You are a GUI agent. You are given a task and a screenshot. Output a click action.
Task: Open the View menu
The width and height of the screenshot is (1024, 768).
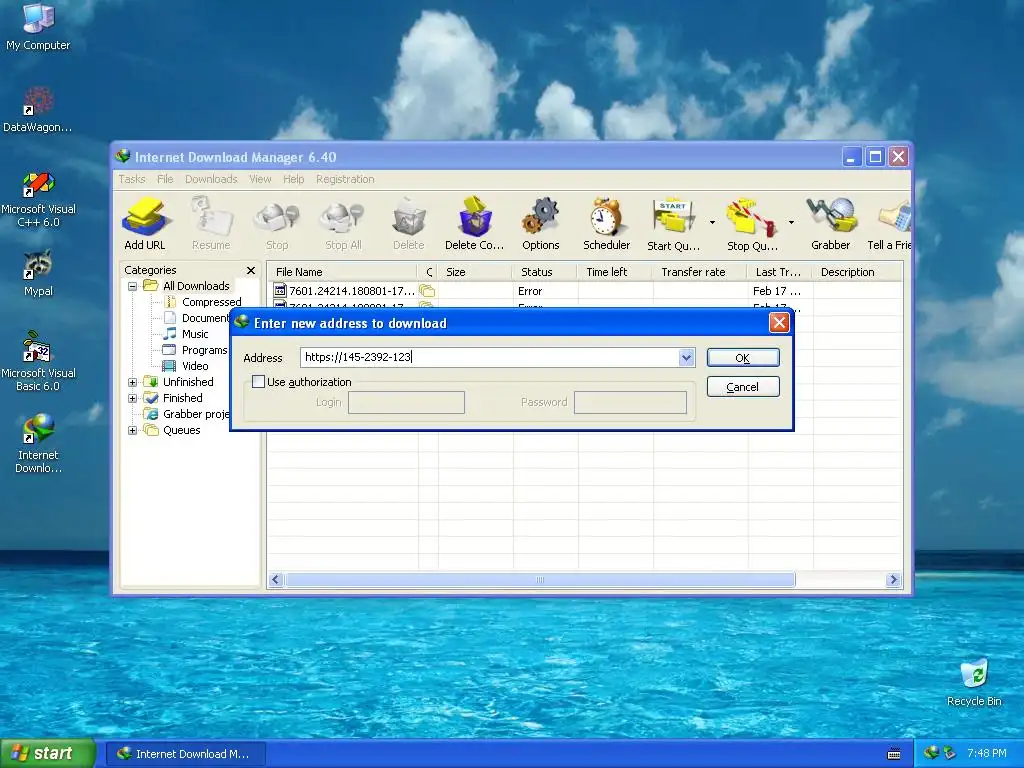pyautogui.click(x=260, y=179)
